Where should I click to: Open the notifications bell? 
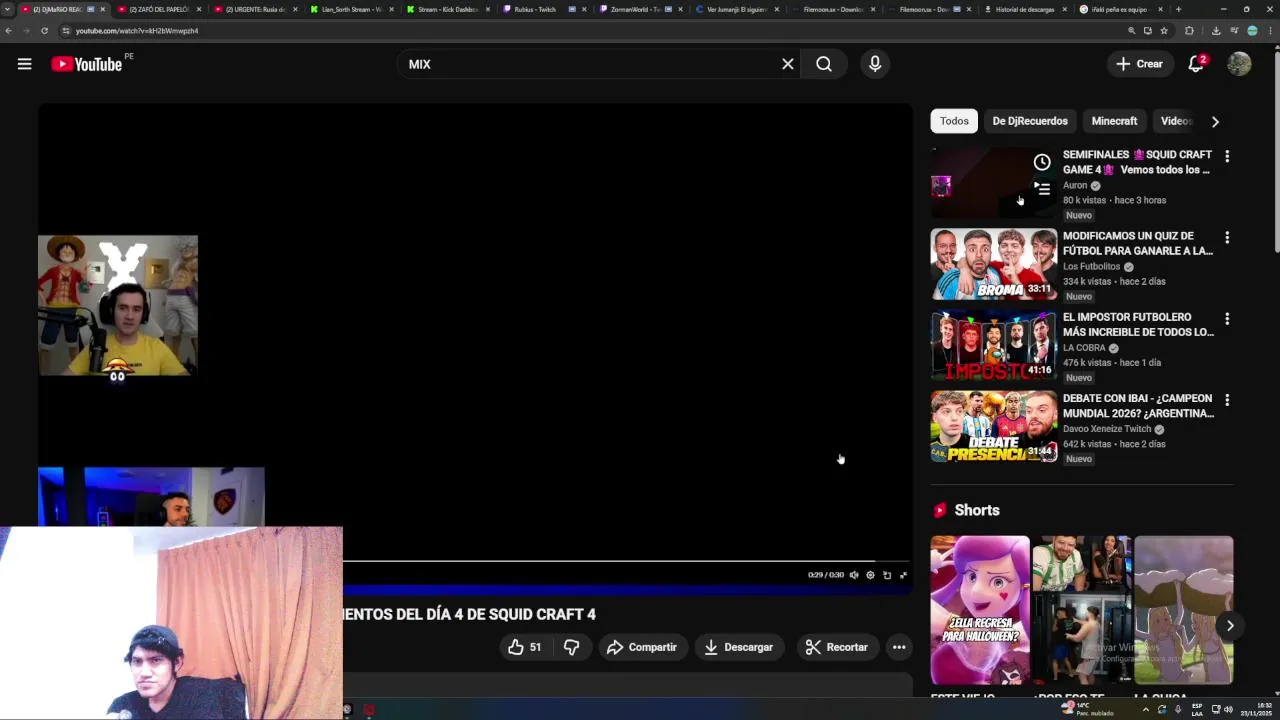click(x=1196, y=64)
